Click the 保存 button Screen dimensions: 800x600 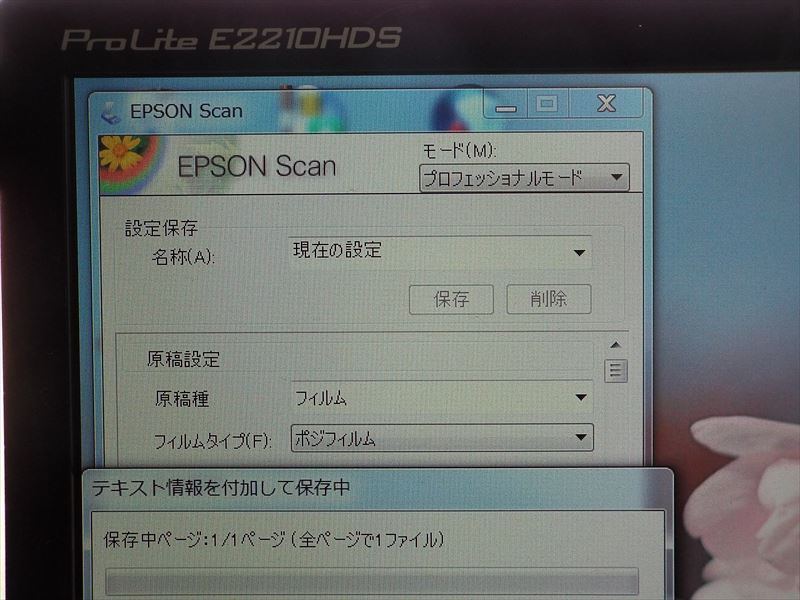(x=452, y=299)
